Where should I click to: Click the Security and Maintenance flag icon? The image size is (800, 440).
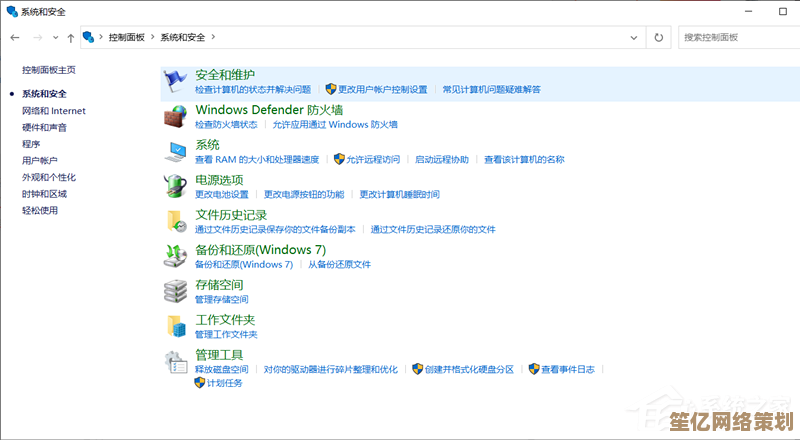coord(175,82)
